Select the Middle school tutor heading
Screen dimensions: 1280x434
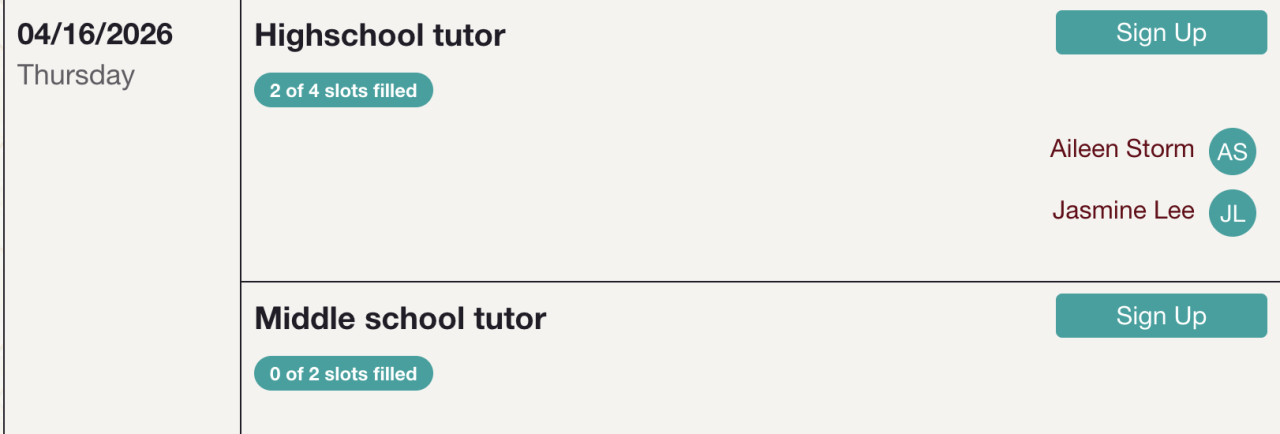coord(400,319)
